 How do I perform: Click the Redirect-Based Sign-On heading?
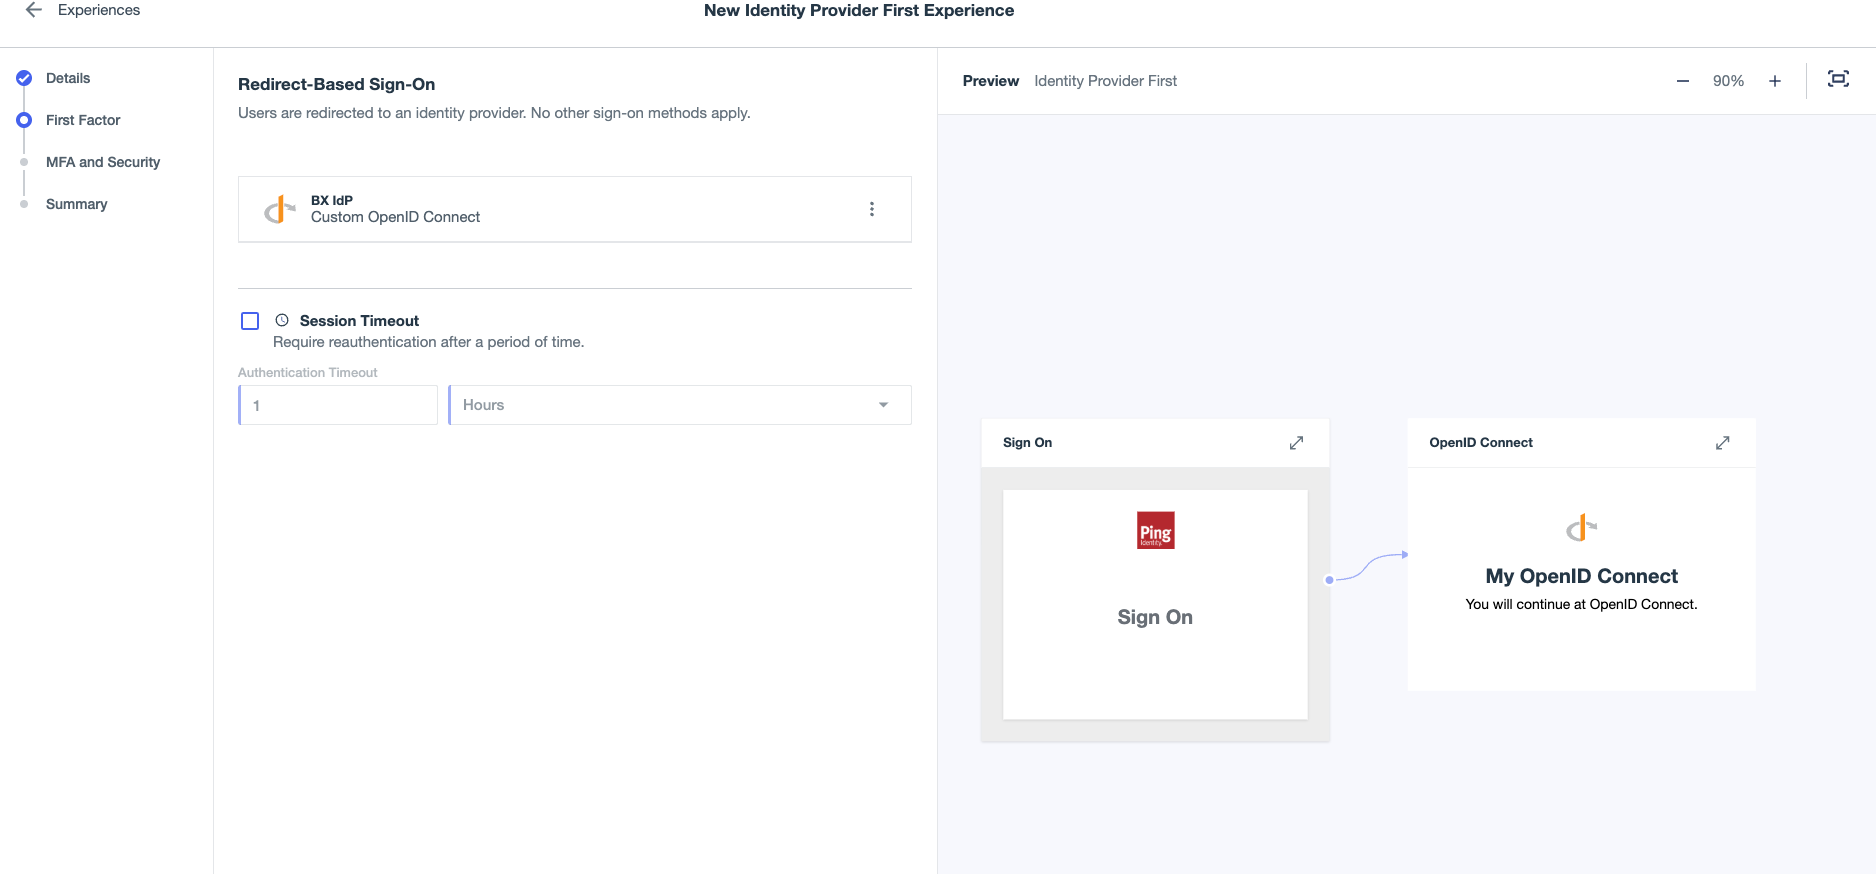336,84
